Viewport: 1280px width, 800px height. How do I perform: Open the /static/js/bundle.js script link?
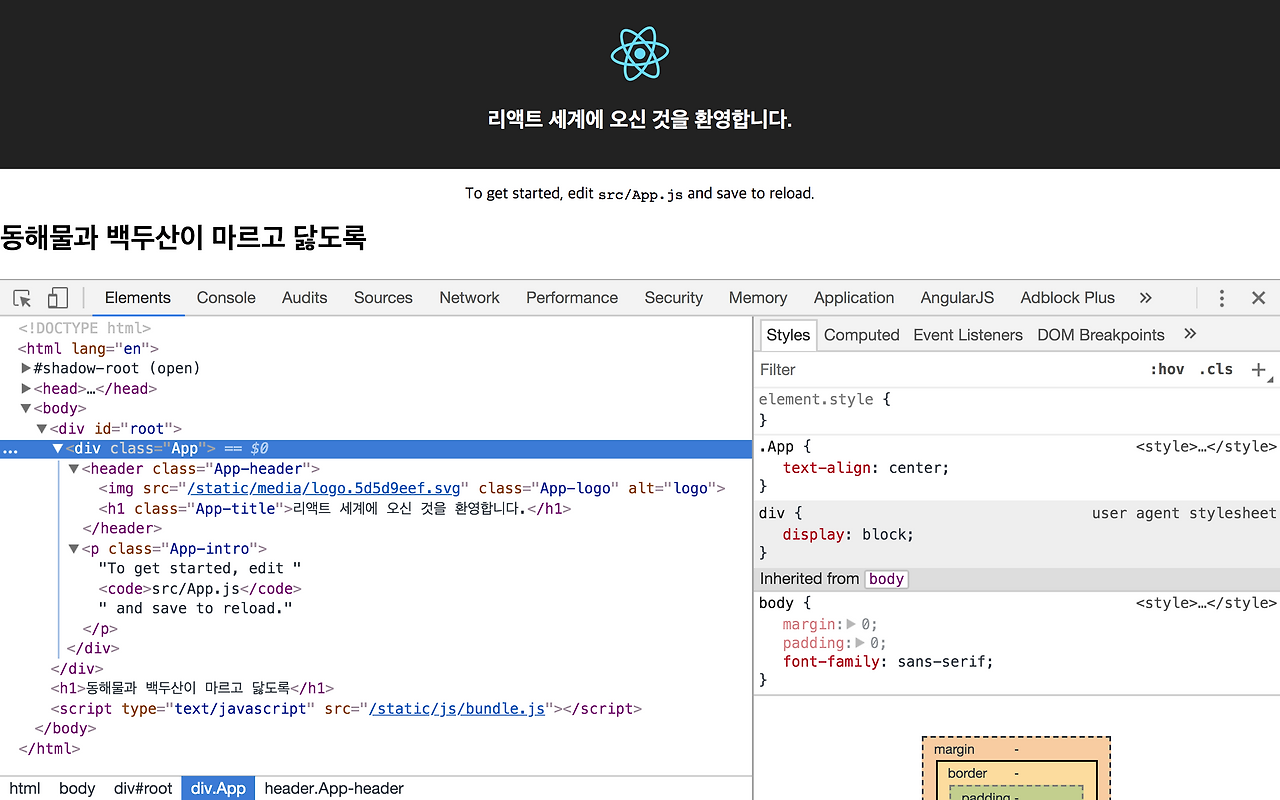[457, 709]
